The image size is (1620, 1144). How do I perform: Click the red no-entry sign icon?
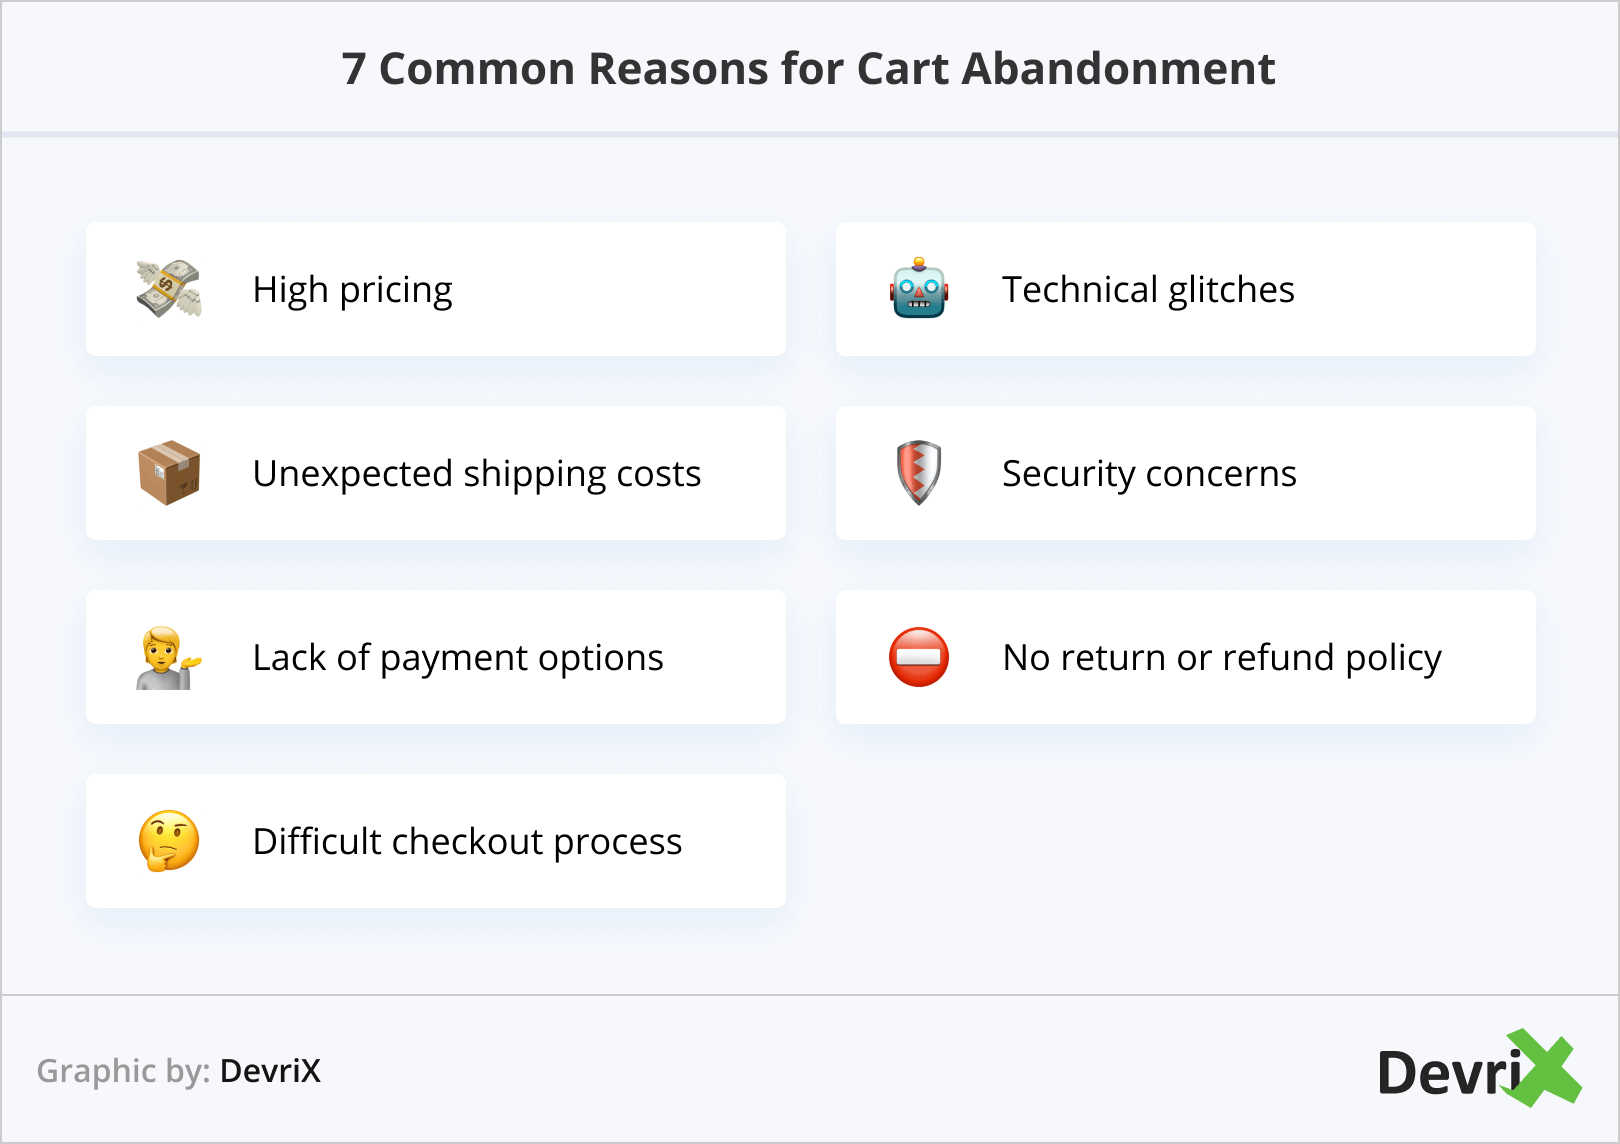coord(919,657)
